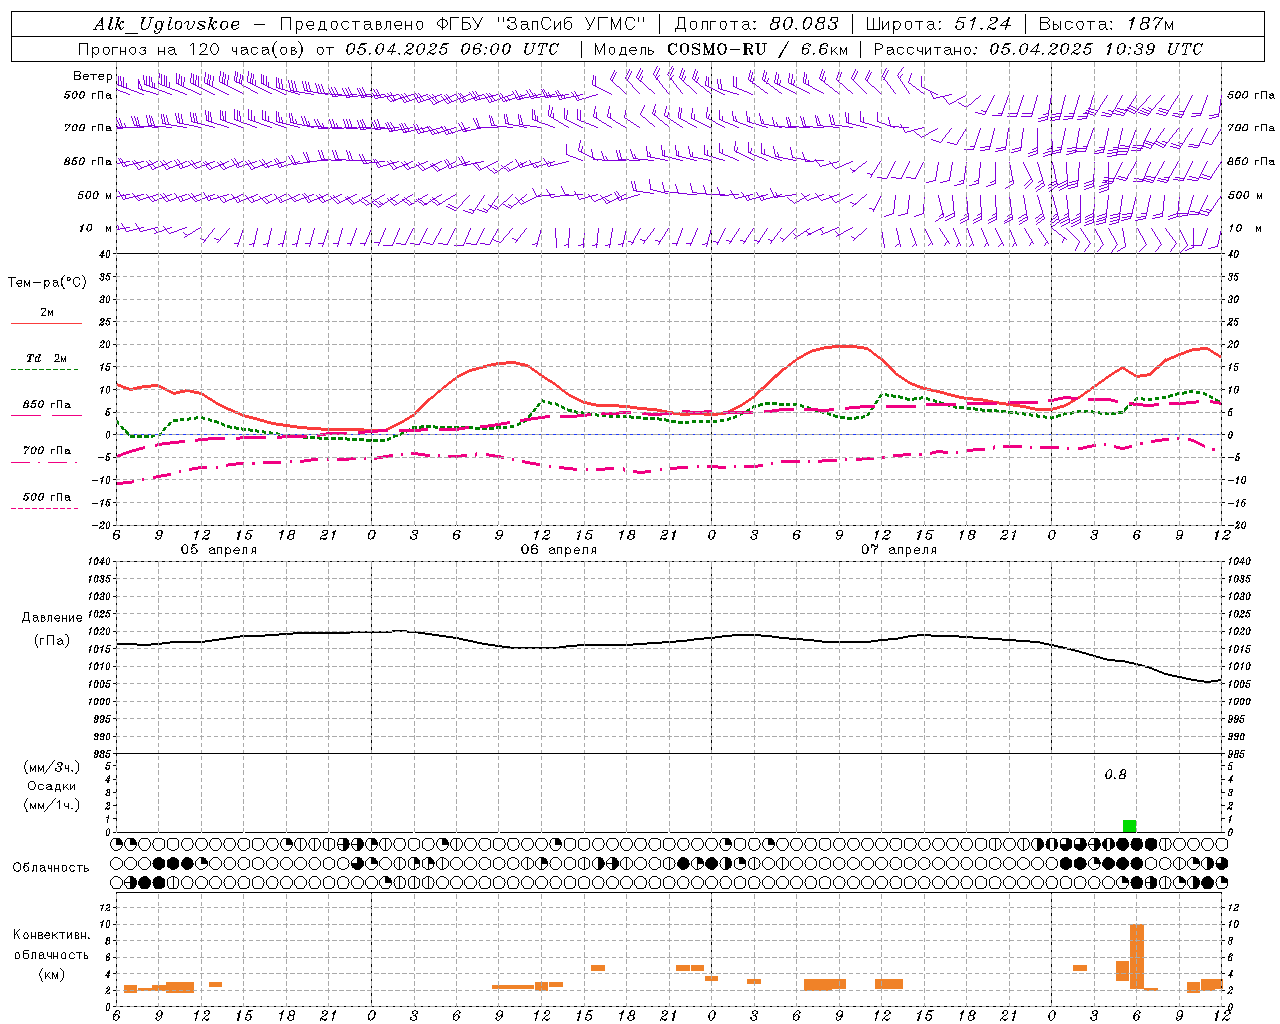Image resolution: width=1280 pixels, height=1024 pixels.
Task: Click the Тем-ра(°C) temperature panel label
Action: point(47,283)
